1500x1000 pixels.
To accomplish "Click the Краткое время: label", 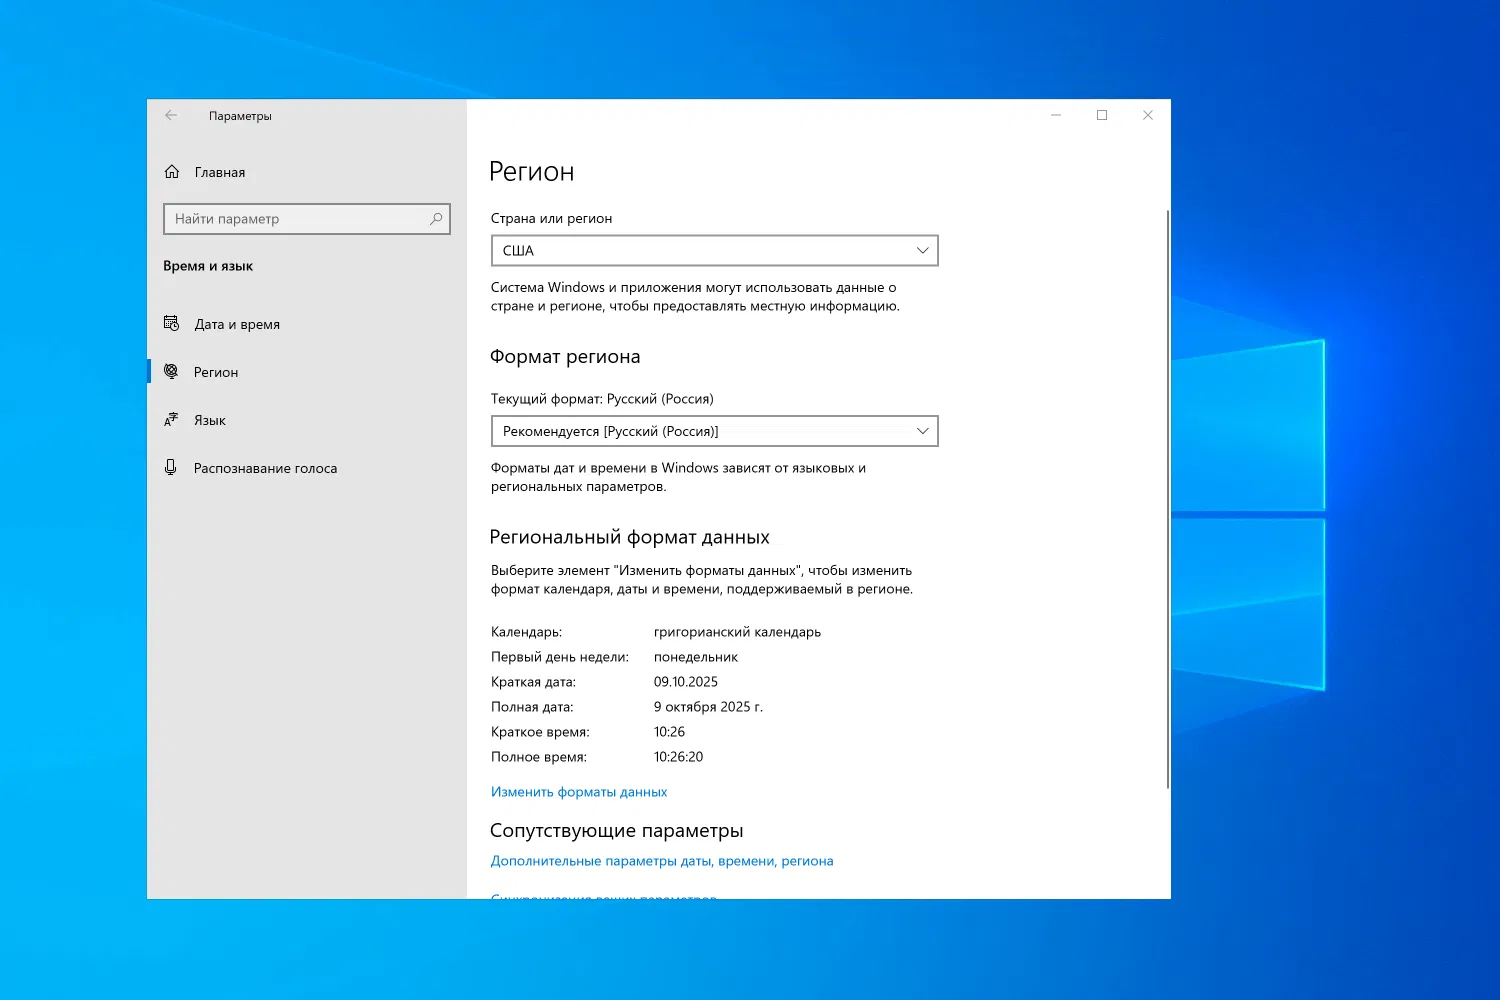I will (540, 732).
